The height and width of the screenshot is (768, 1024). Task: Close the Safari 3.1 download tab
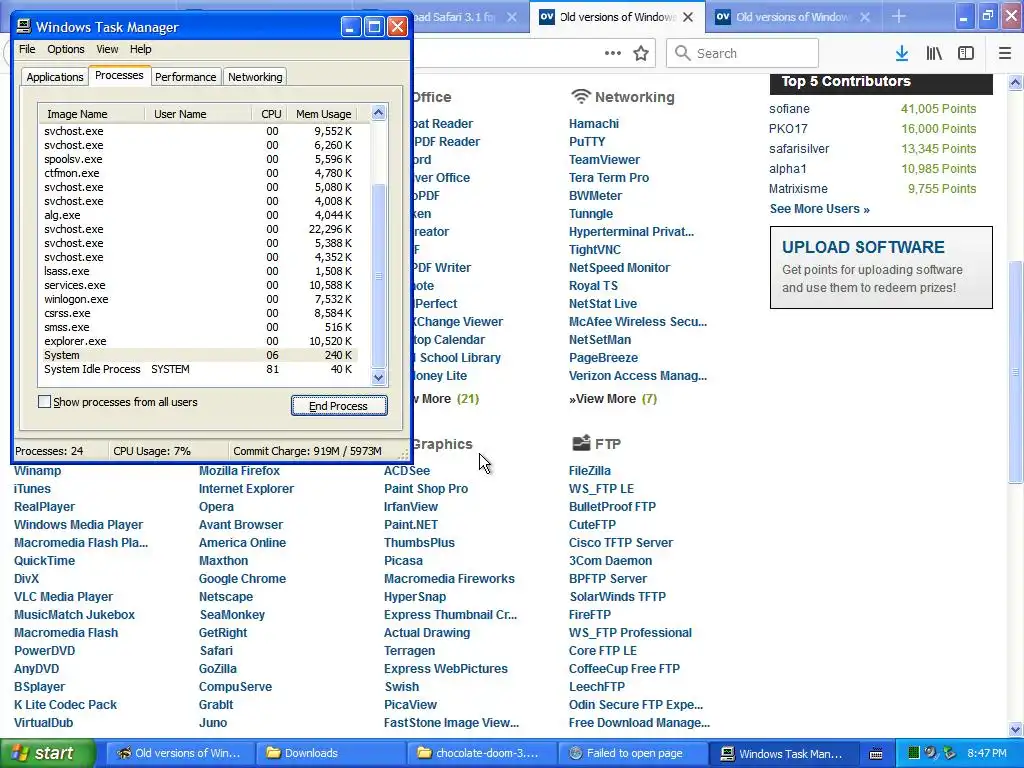[512, 18]
